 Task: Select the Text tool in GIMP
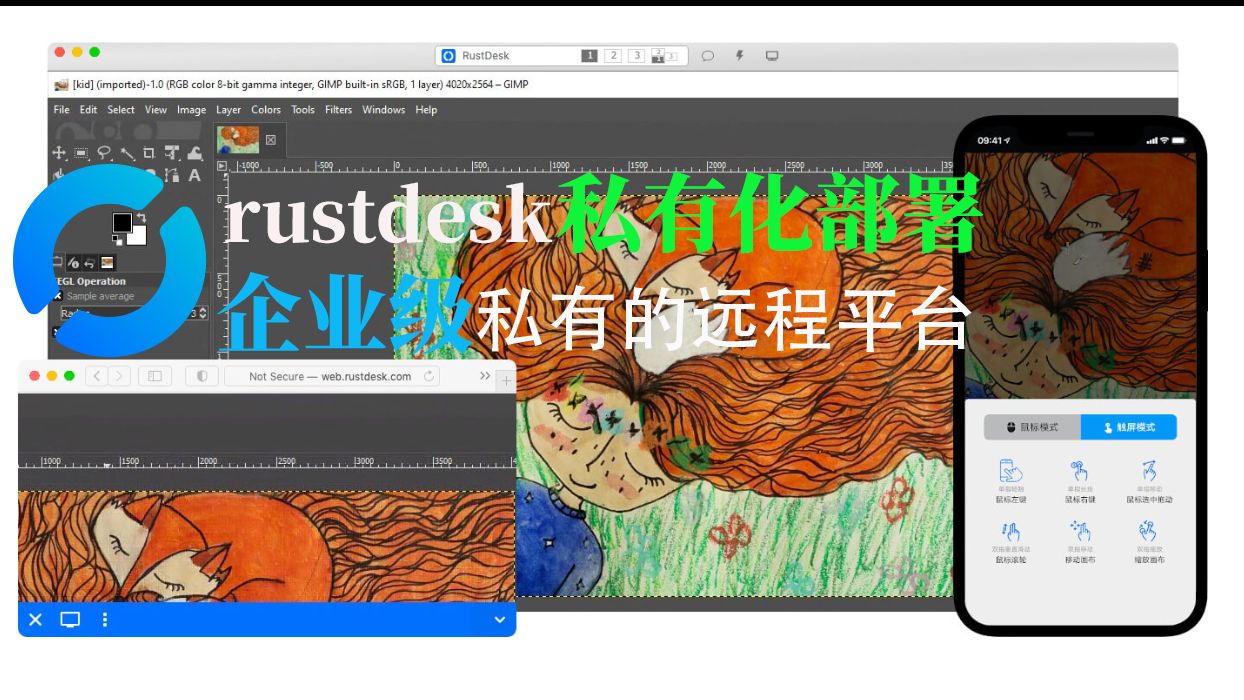[x=195, y=175]
